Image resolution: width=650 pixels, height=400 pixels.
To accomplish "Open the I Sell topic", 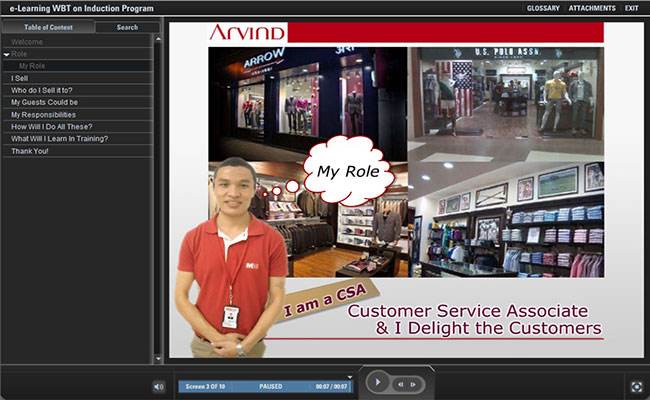I will [x=78, y=78].
